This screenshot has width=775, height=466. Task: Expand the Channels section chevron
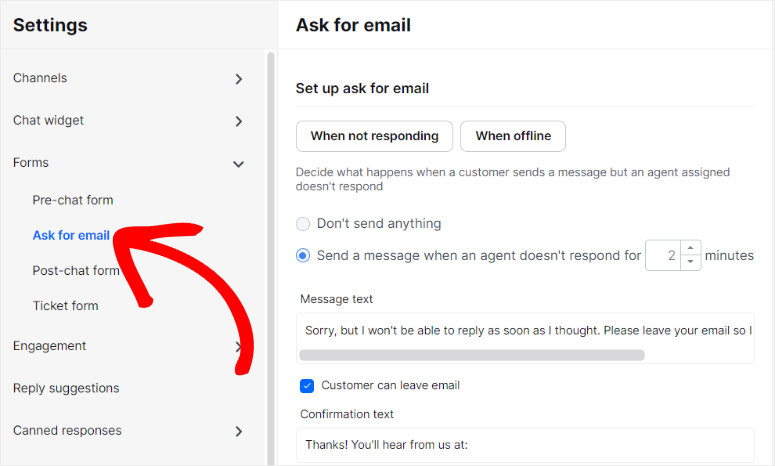pyautogui.click(x=239, y=79)
